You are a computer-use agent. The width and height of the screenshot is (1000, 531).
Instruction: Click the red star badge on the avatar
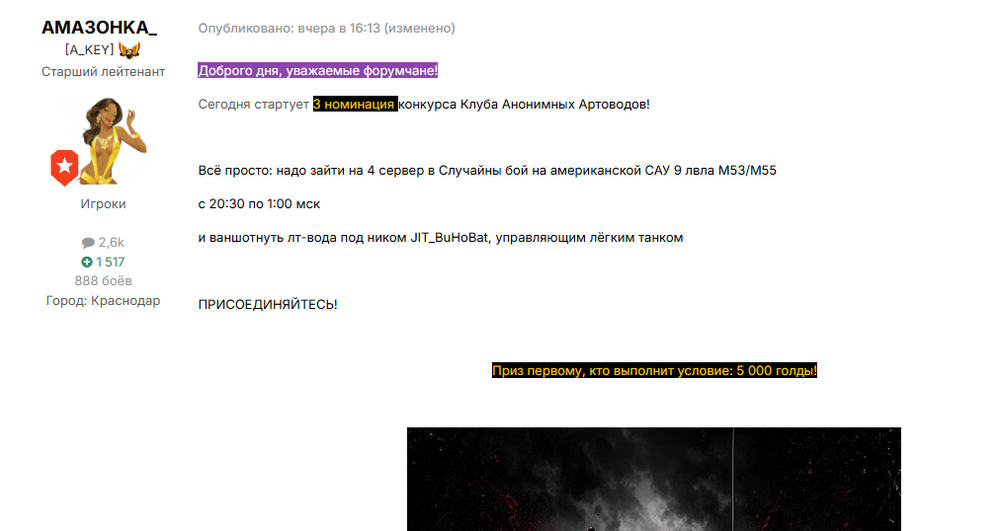point(64,168)
